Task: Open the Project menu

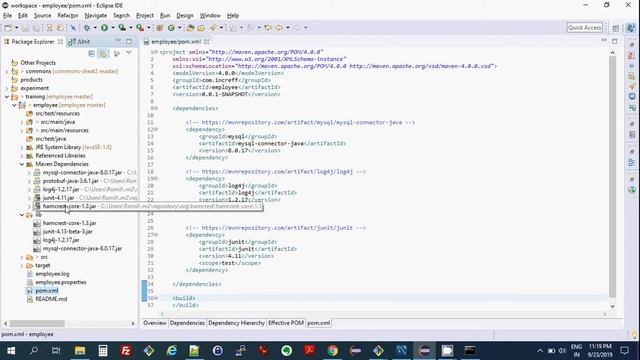Action: click(144, 16)
